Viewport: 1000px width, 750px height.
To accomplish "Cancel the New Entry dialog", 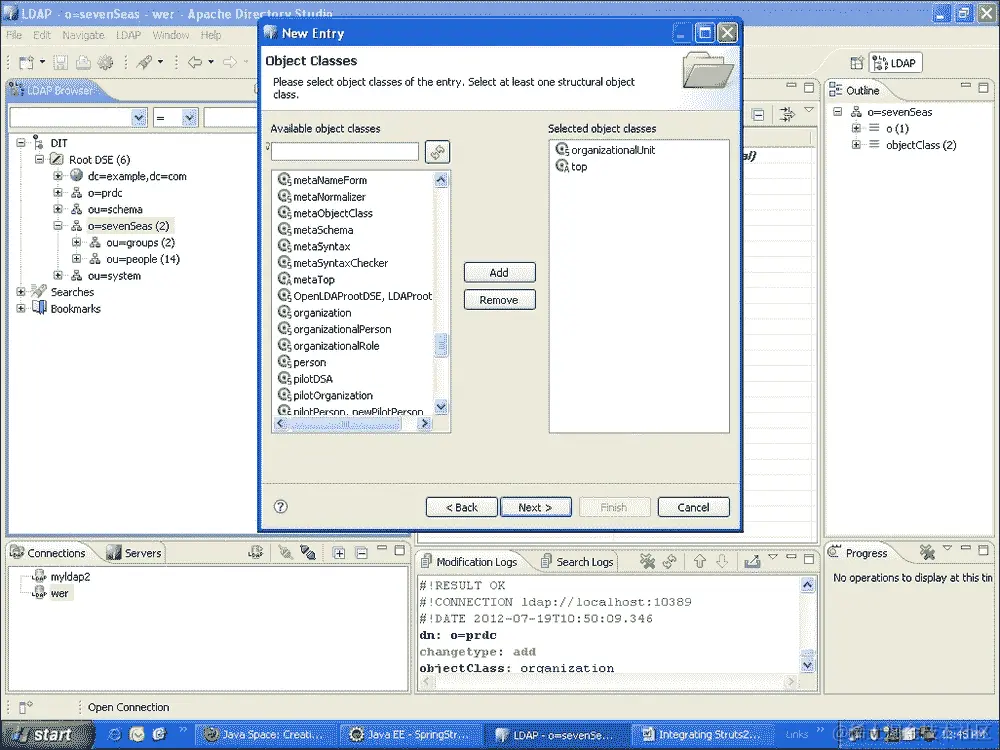I will click(x=693, y=507).
